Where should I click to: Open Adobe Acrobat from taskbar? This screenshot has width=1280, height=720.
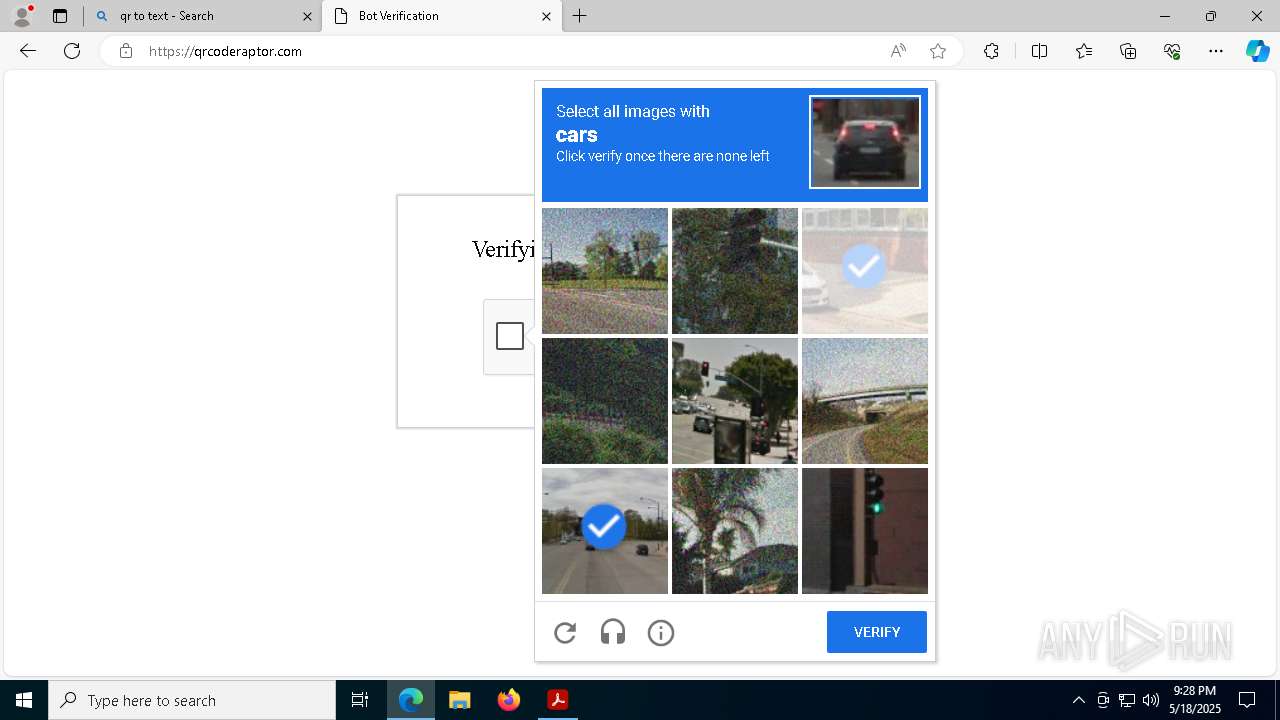click(558, 700)
